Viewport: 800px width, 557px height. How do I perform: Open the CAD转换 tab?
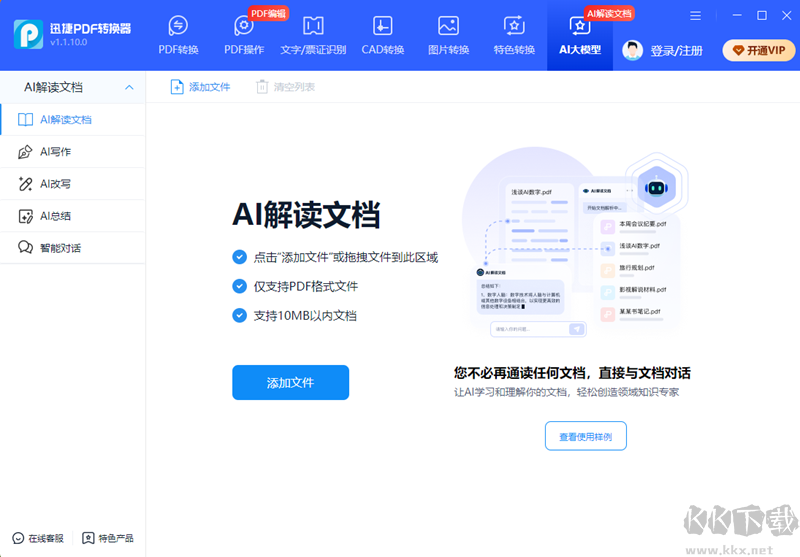pos(383,35)
